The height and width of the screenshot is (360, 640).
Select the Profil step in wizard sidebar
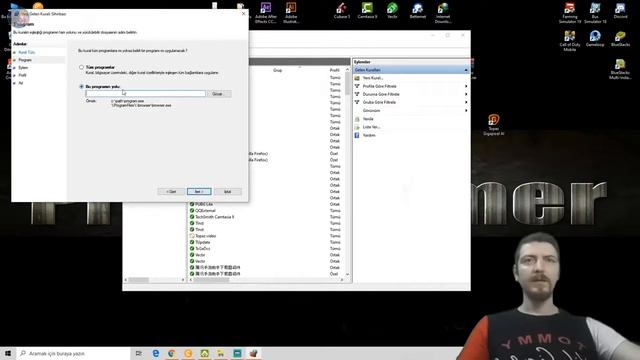tap(22, 75)
